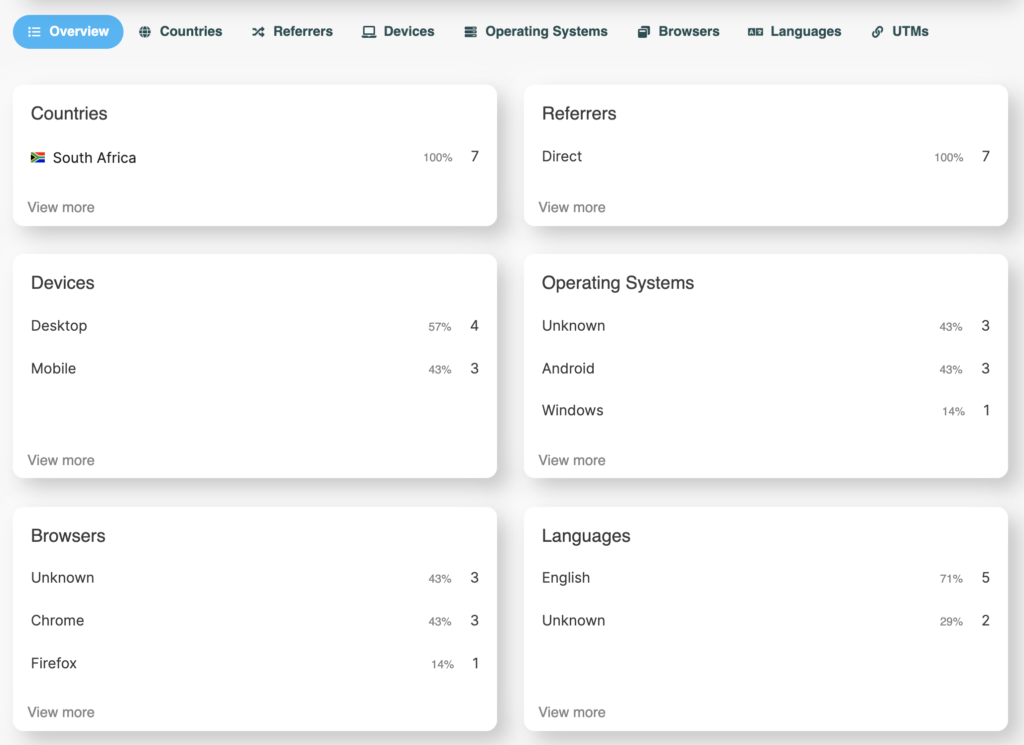Click View more in the Languages card
The width and height of the screenshot is (1024, 745).
(x=572, y=712)
